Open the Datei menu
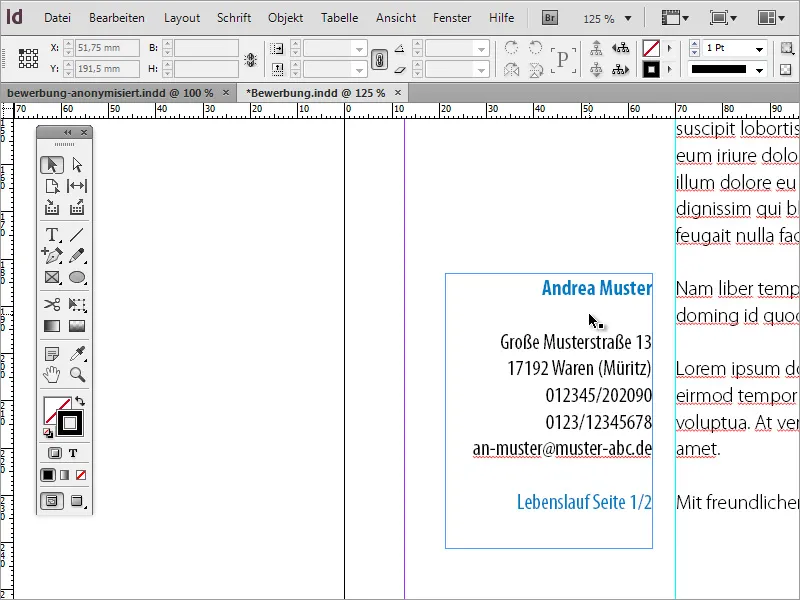 coord(57,18)
